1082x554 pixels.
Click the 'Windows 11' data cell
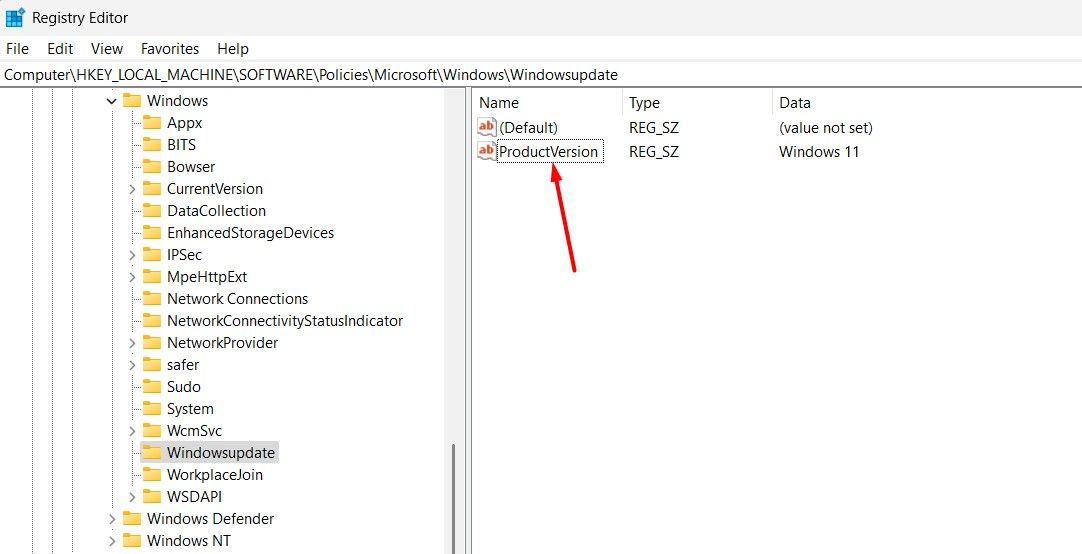coord(819,152)
